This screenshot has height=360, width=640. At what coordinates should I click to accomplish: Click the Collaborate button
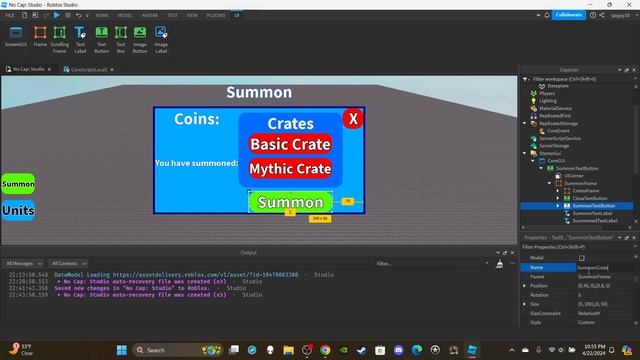pyautogui.click(x=569, y=15)
